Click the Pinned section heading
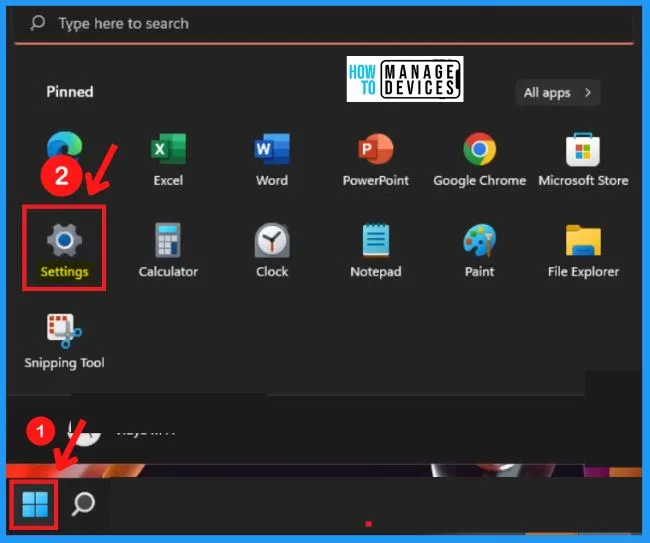650x543 pixels. pyautogui.click(x=70, y=92)
